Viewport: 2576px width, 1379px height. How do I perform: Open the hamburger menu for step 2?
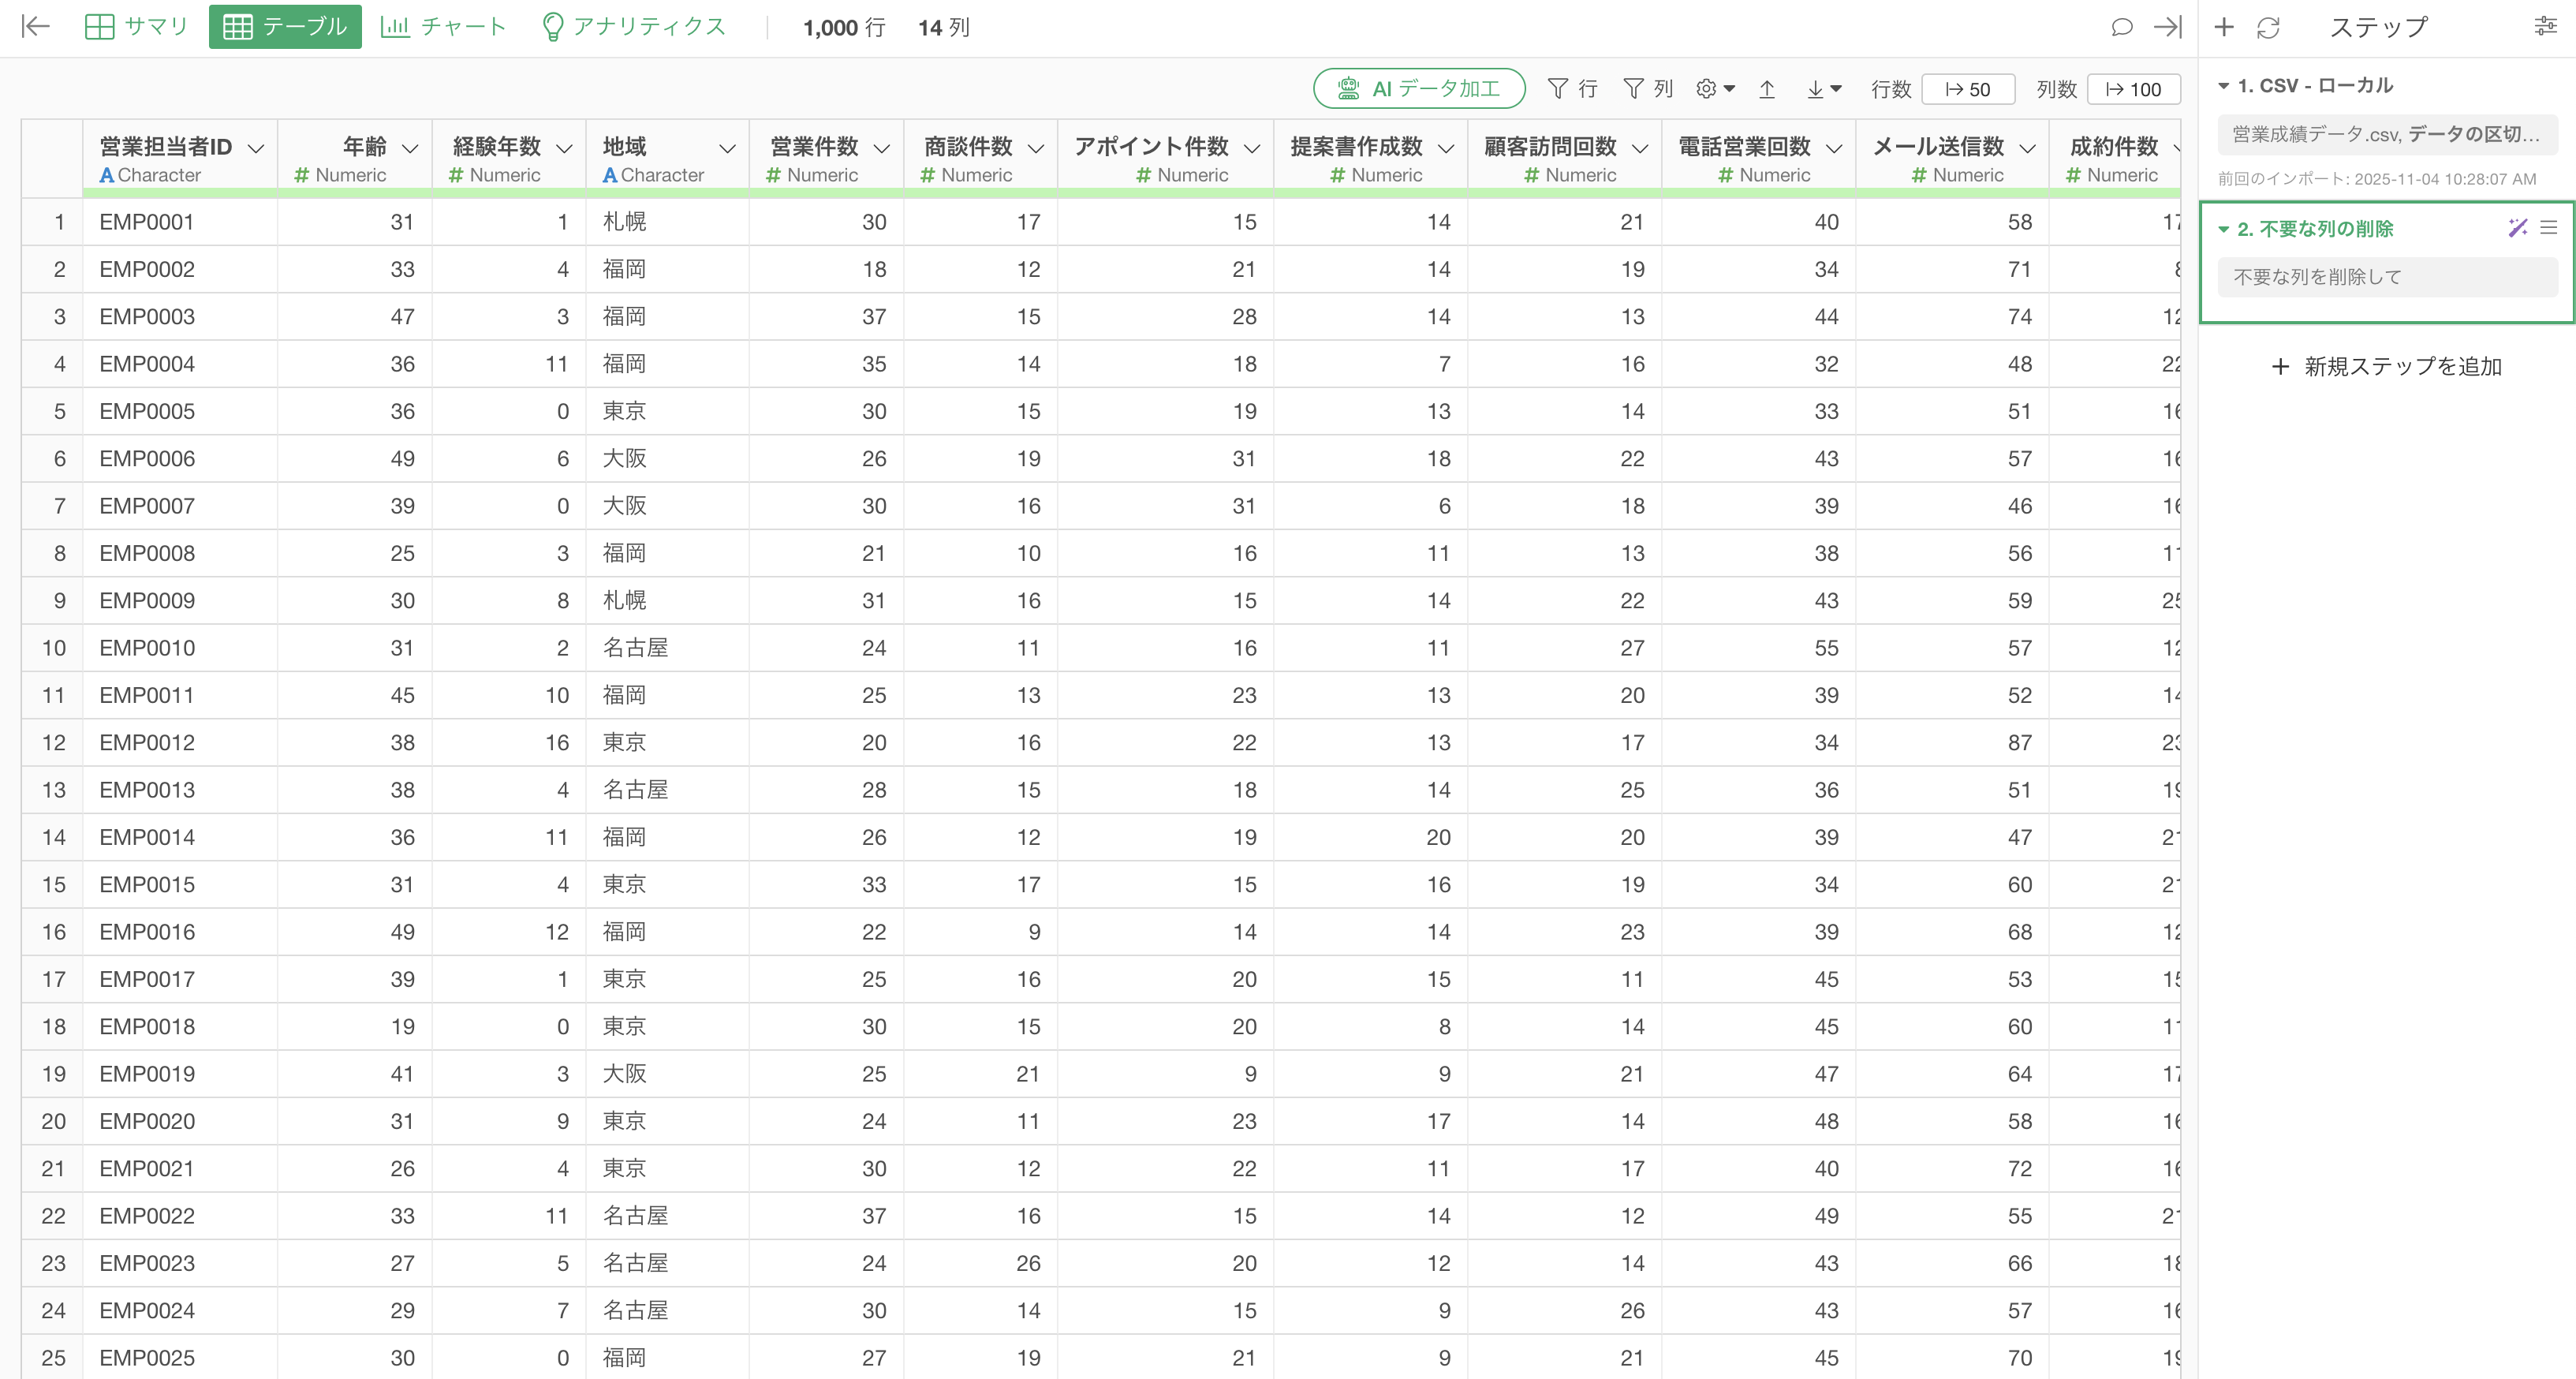2549,228
